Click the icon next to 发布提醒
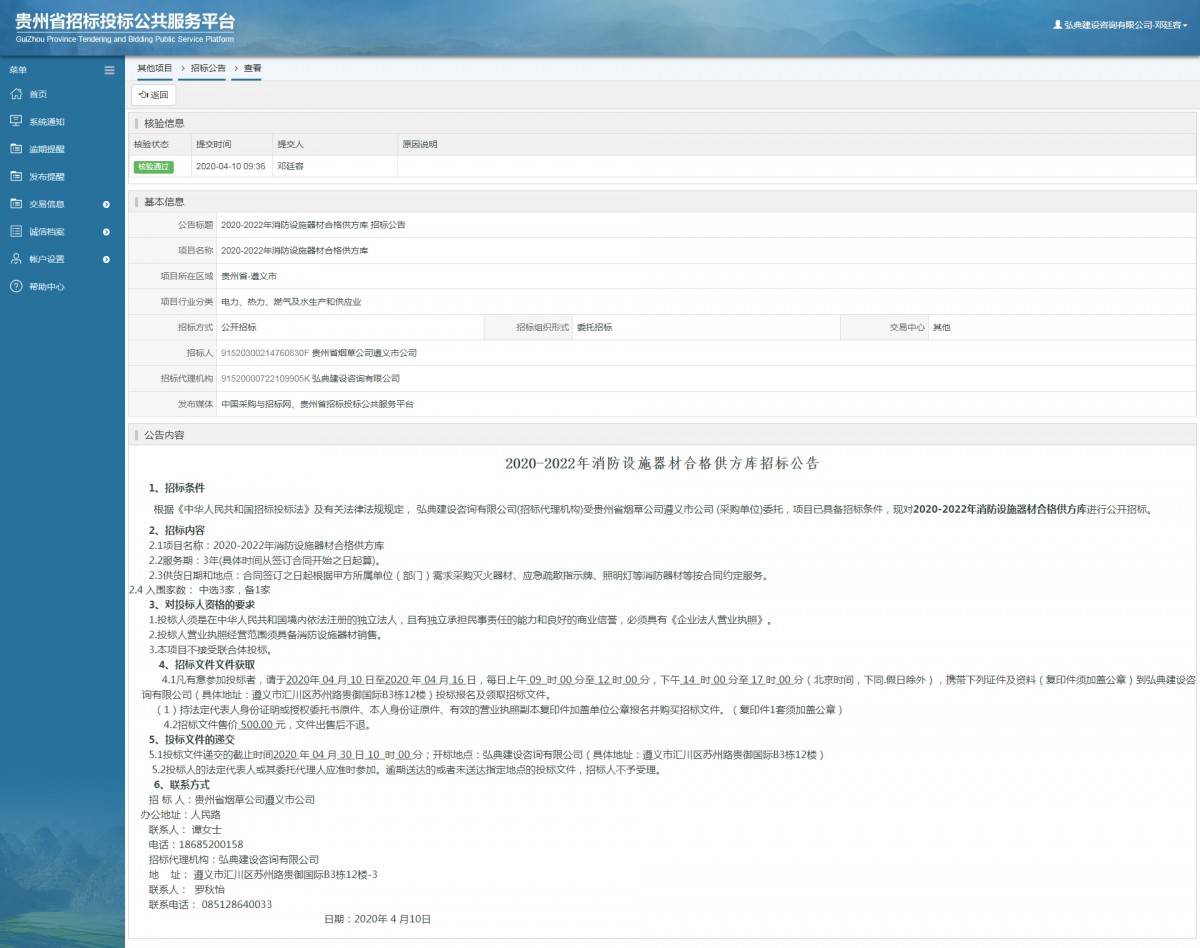 click(15, 176)
